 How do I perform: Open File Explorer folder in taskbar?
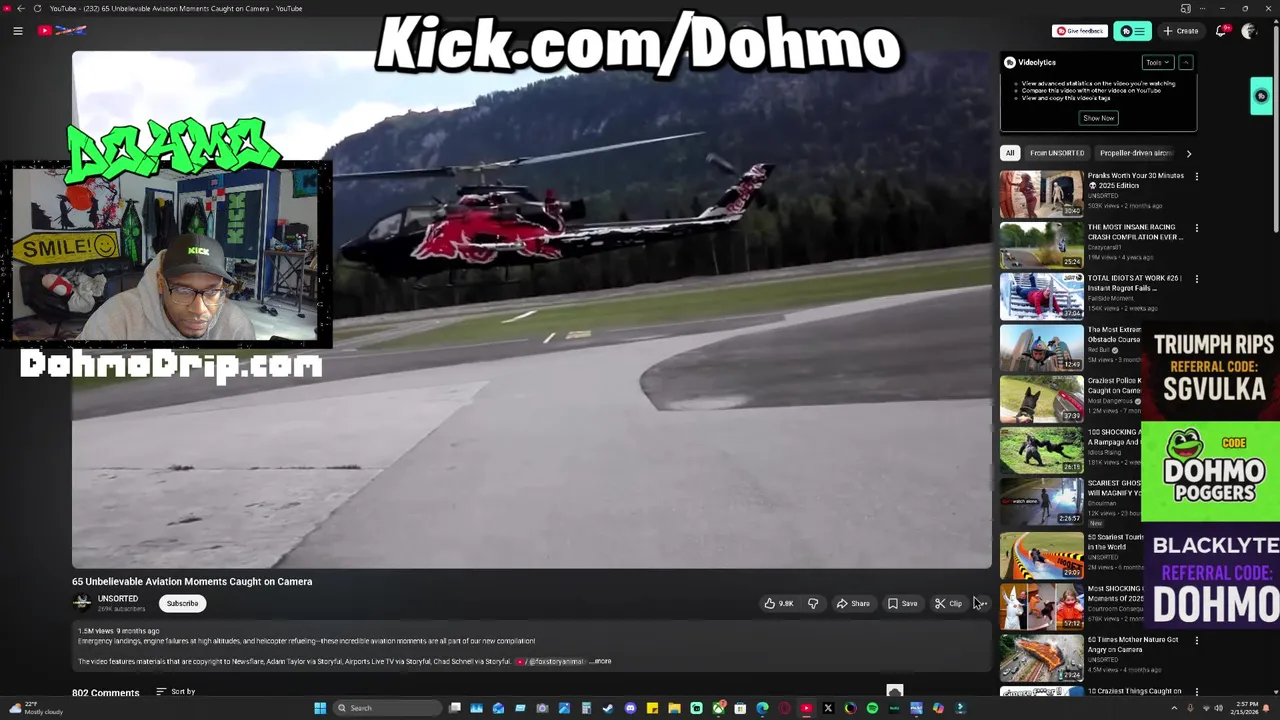pos(674,708)
